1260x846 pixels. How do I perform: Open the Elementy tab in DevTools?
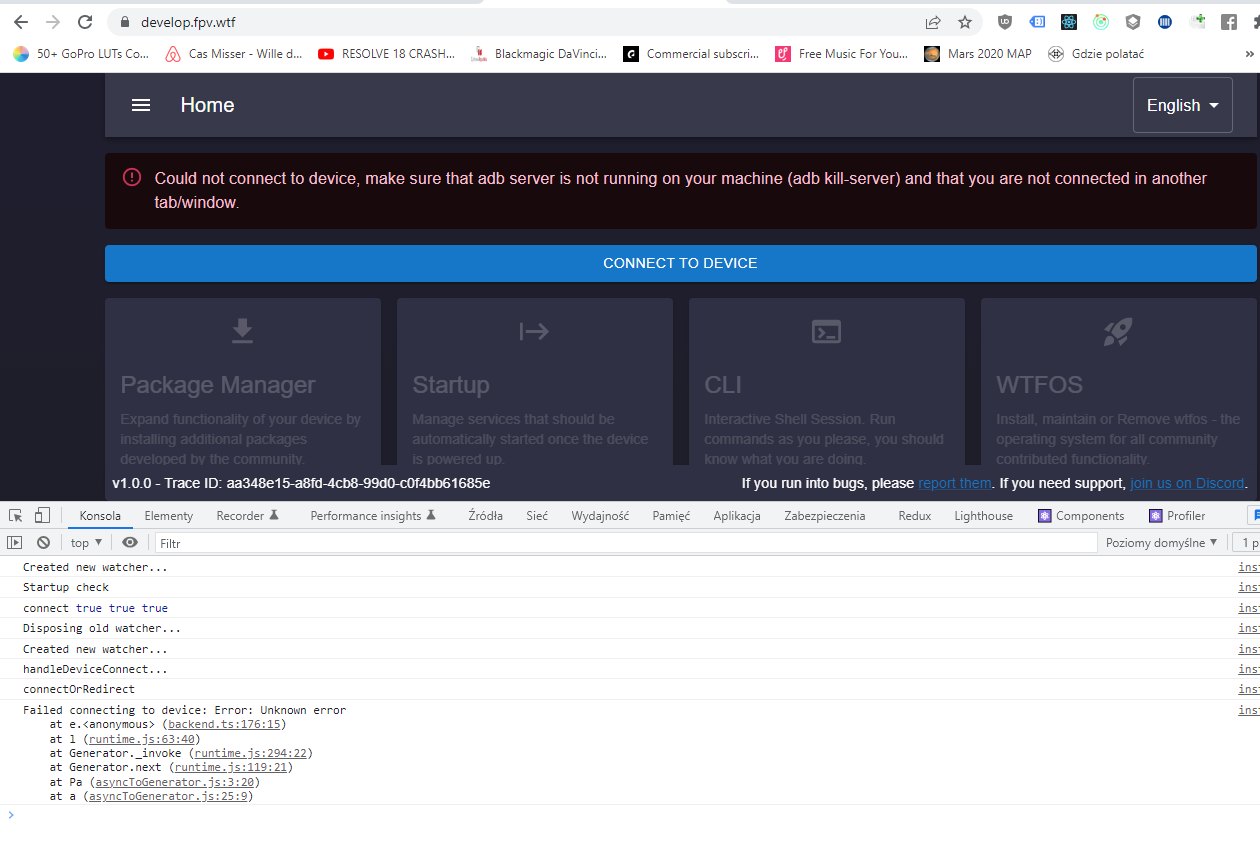tap(168, 515)
